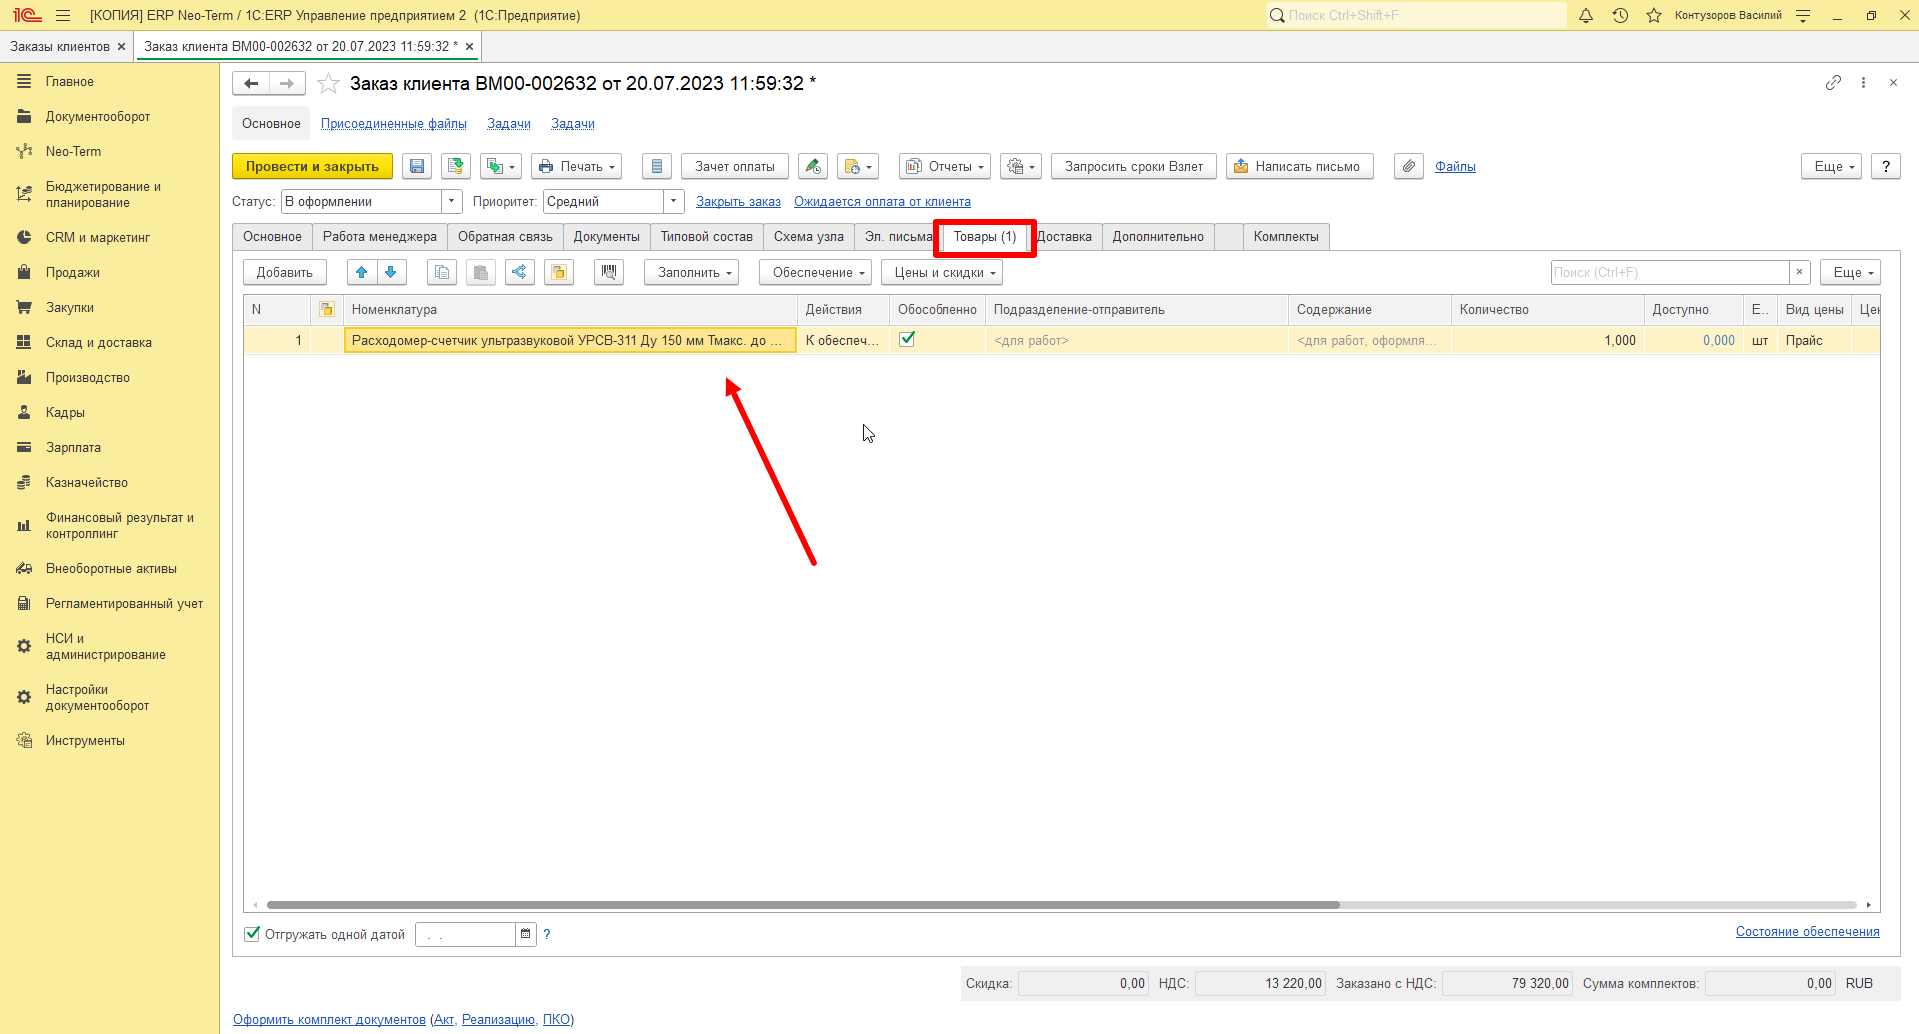
Task: Add this order to favorites via star
Action: [x=328, y=84]
